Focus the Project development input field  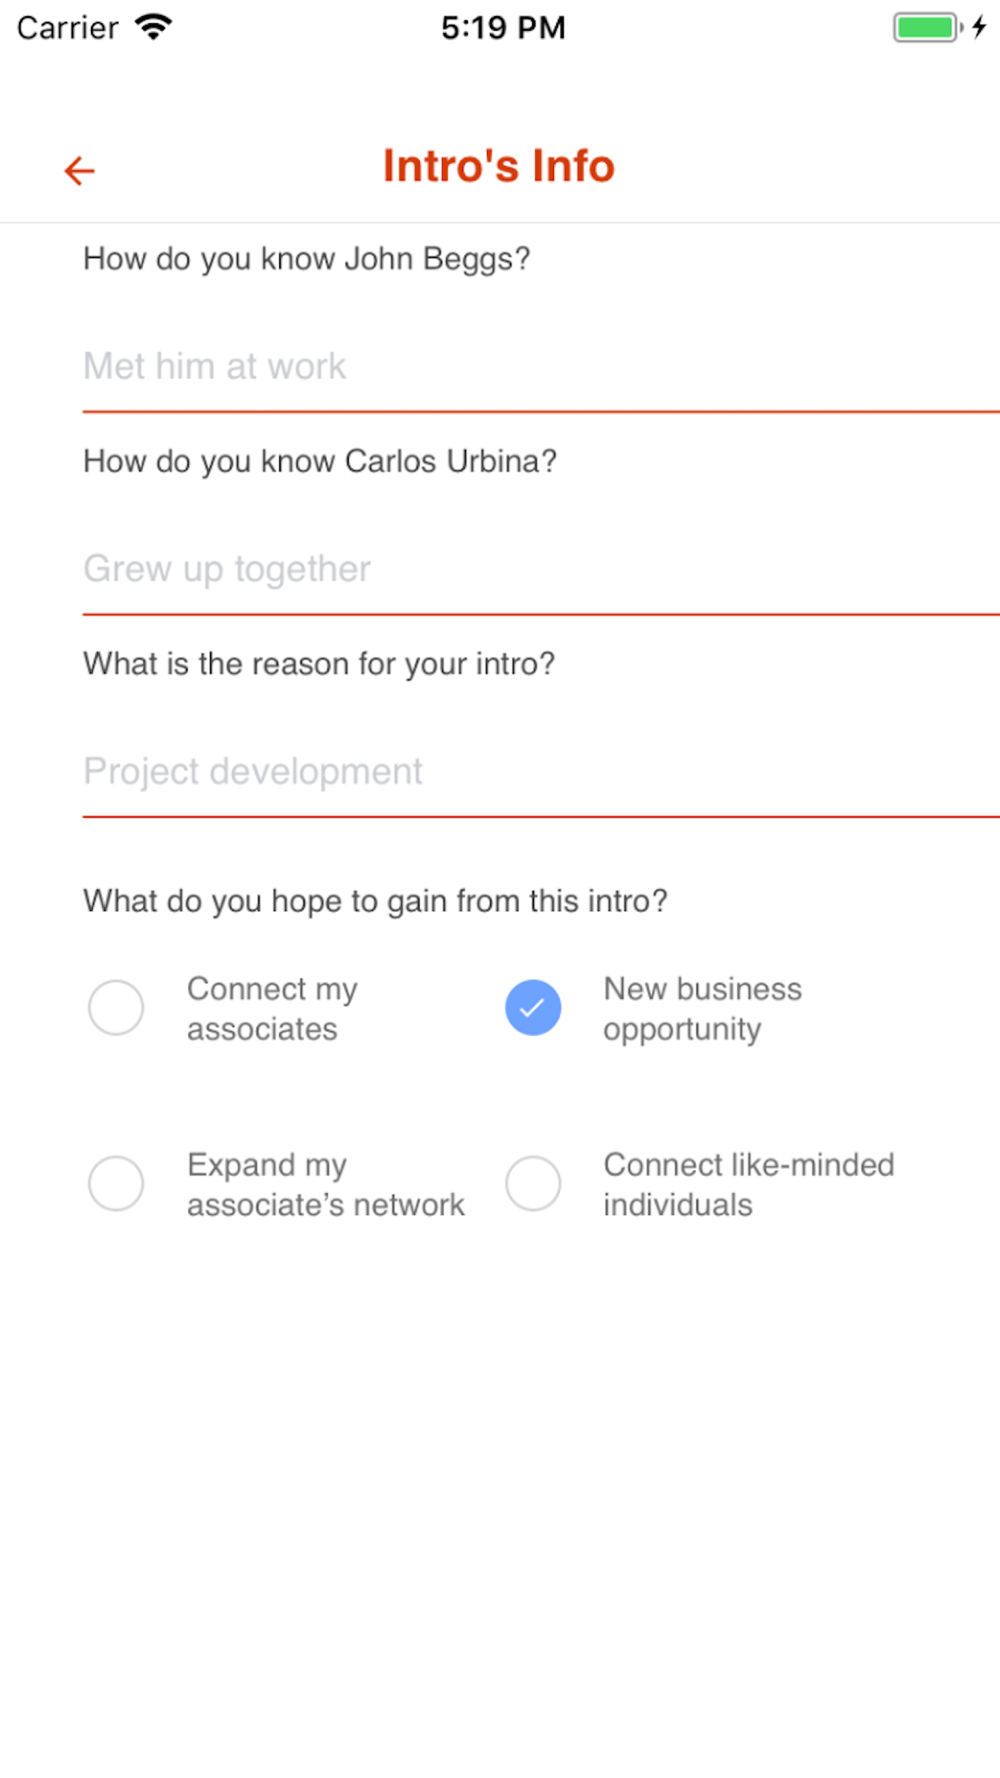click(541, 772)
